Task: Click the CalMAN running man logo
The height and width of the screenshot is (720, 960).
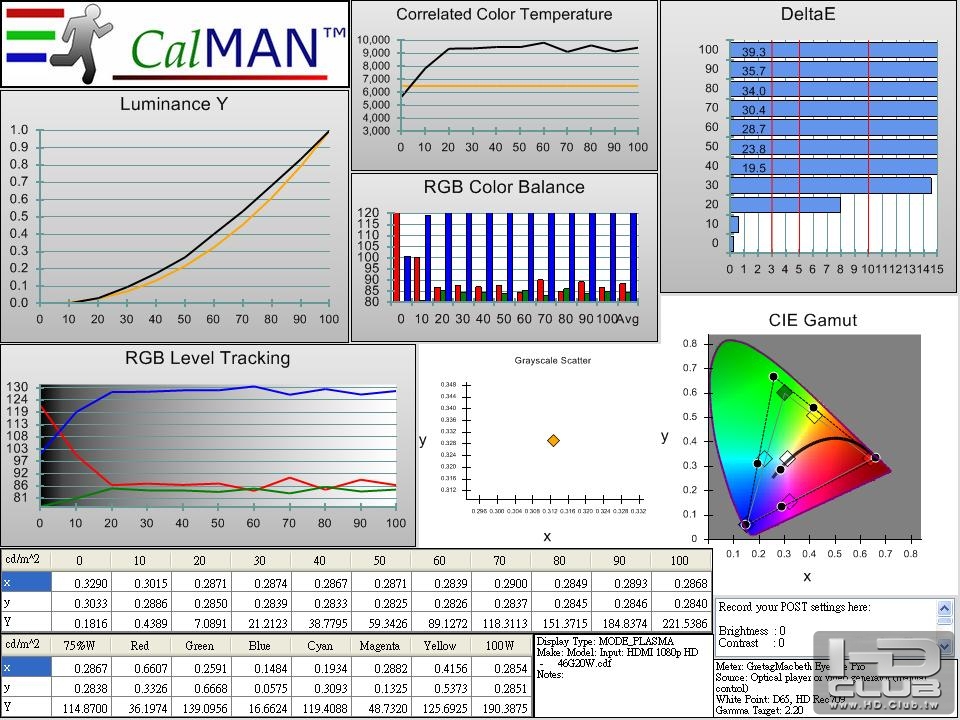Action: [x=81, y=43]
